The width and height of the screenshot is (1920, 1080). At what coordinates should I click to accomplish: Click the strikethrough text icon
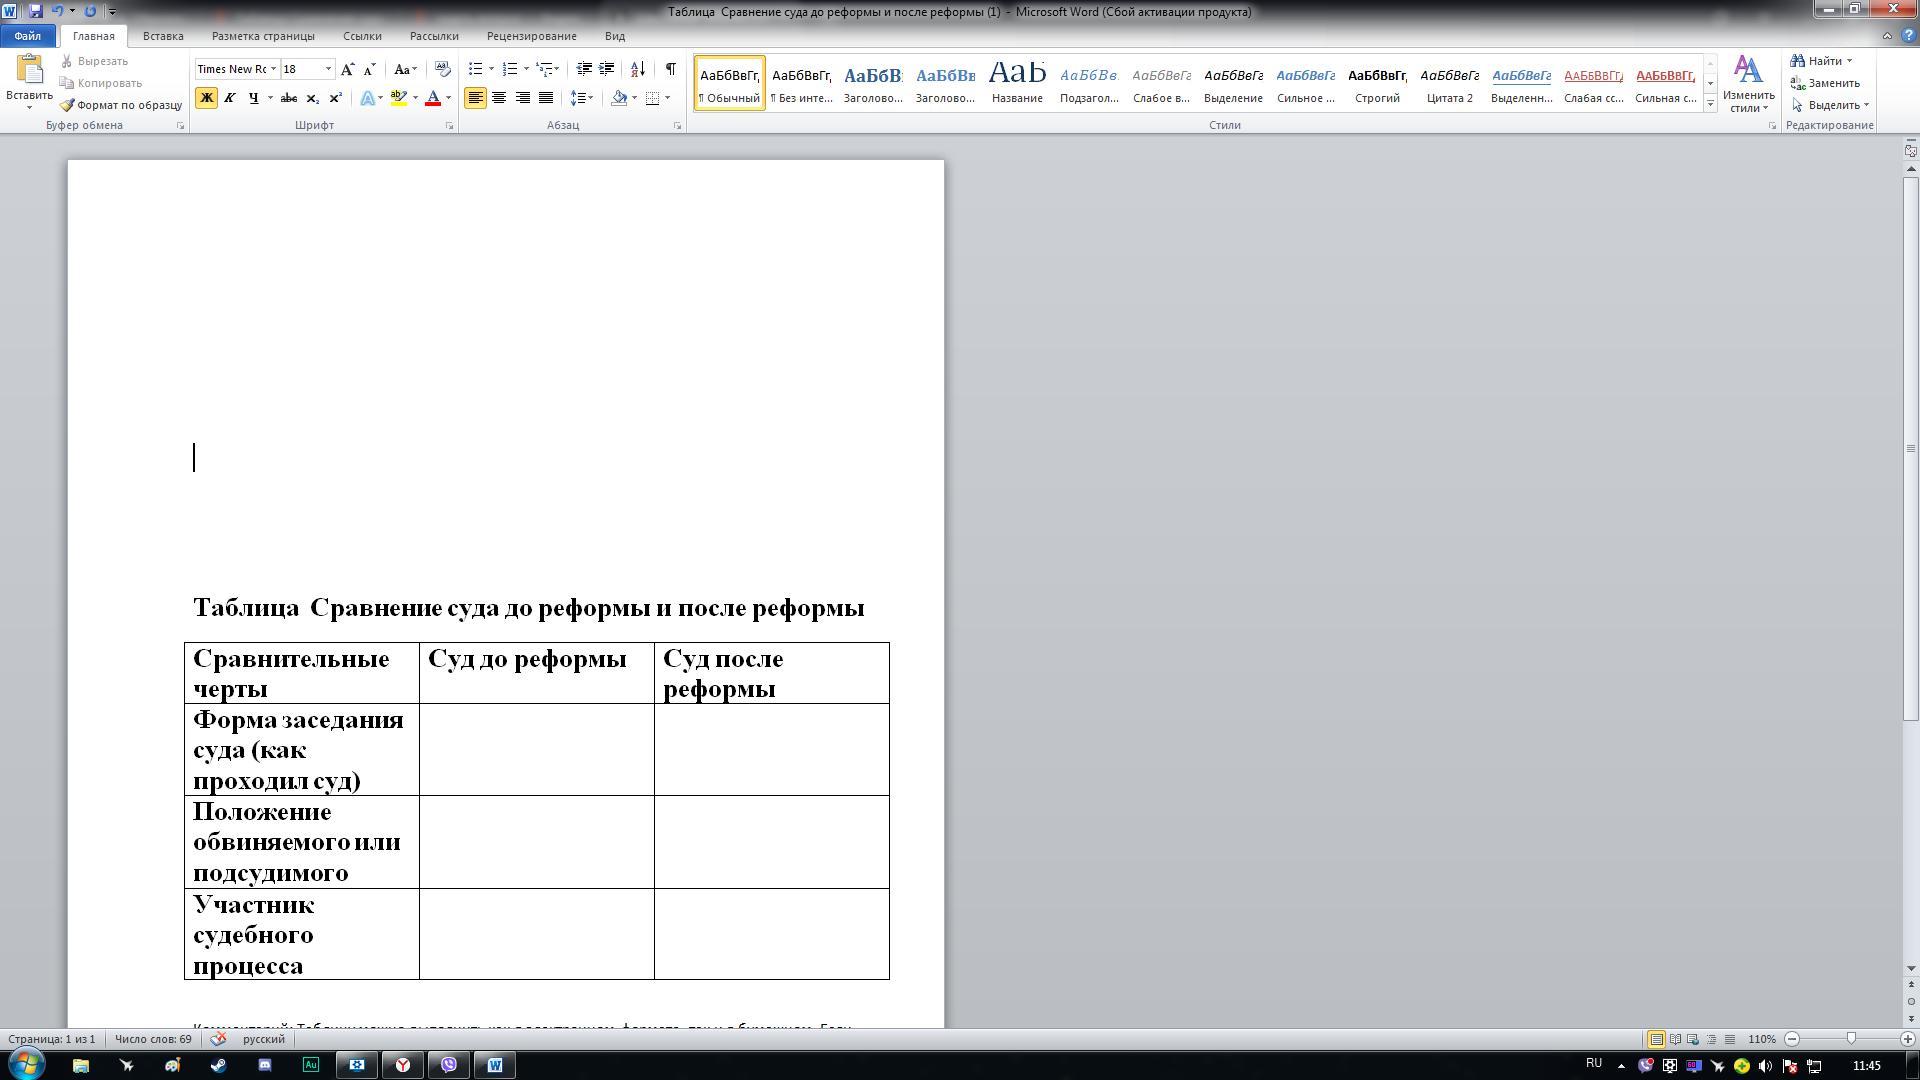click(288, 98)
